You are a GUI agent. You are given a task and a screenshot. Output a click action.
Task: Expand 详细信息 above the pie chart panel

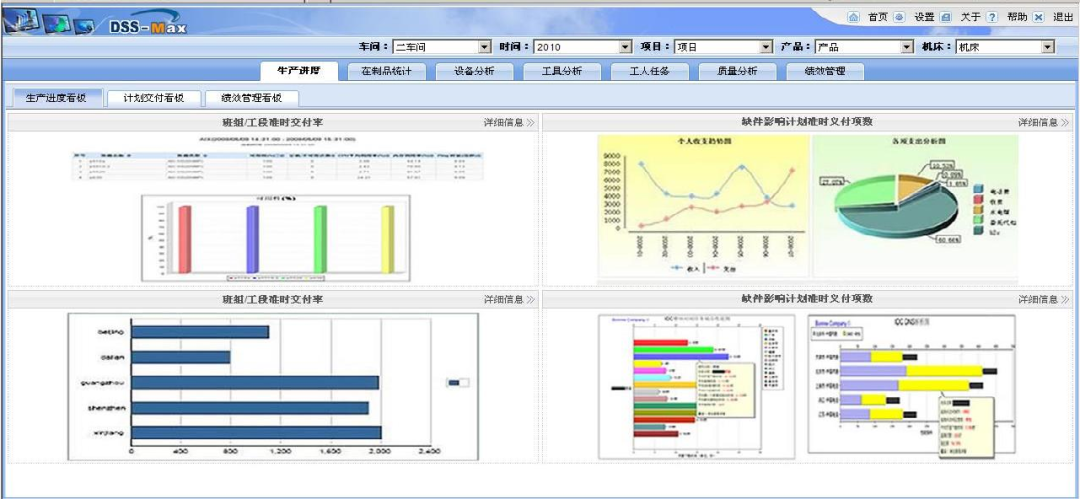(1044, 123)
